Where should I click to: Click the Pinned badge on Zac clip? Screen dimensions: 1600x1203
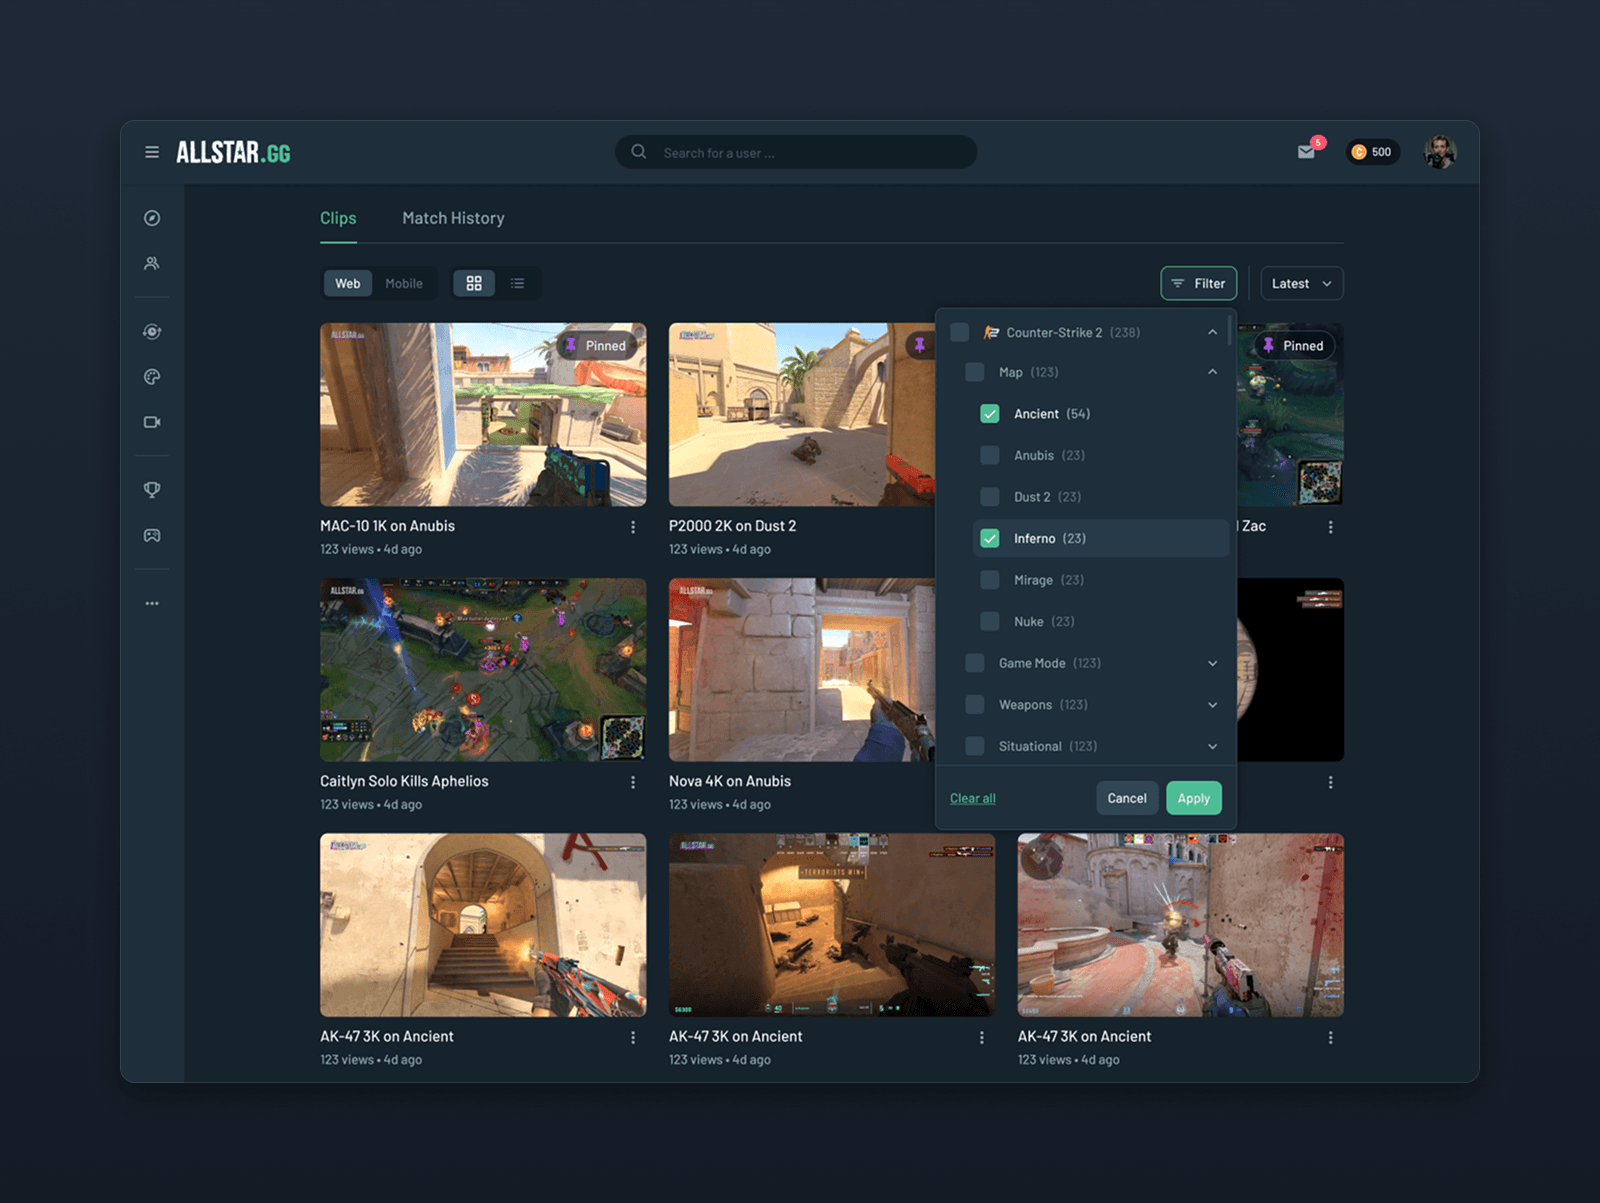pyautogui.click(x=1295, y=345)
